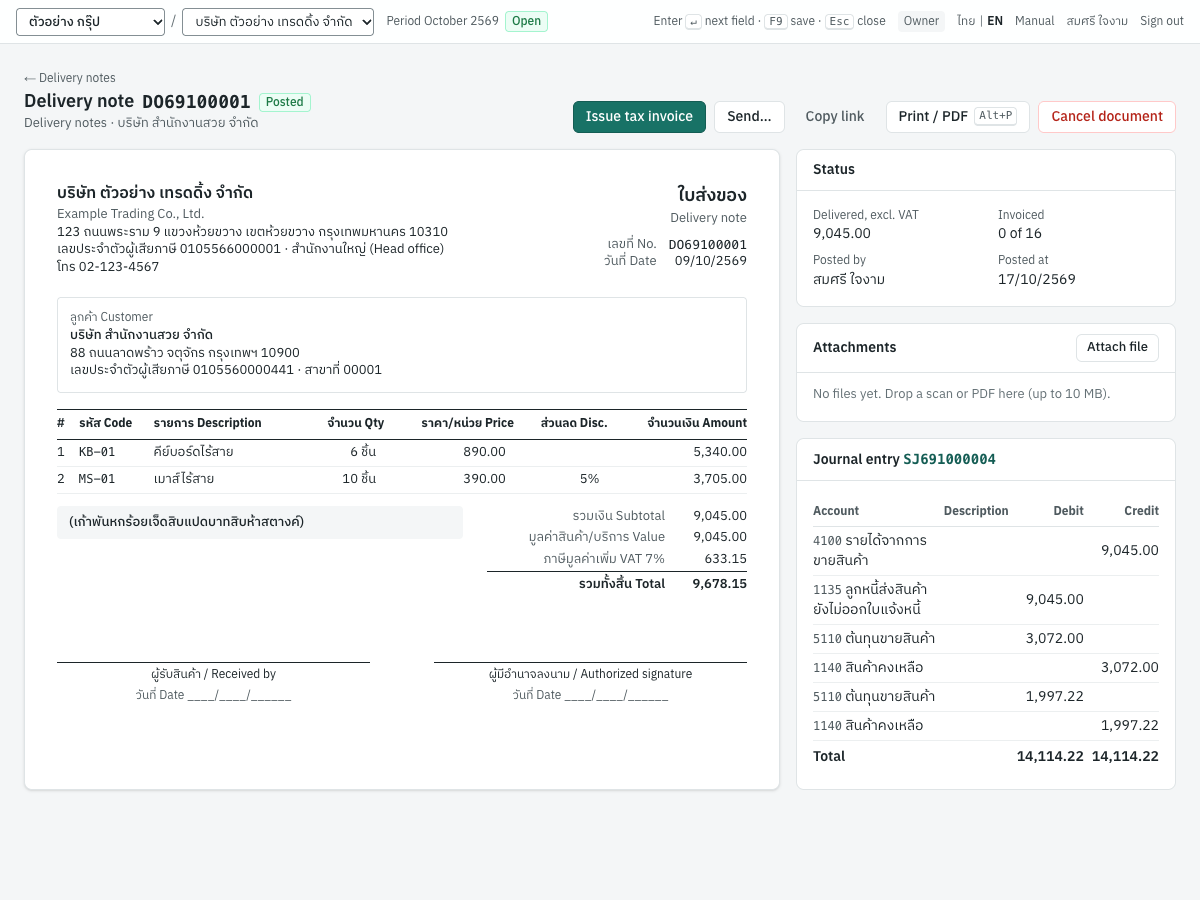Click the attachments drop area text
Image resolution: width=1200 pixels, height=900 pixels.
pos(962,394)
